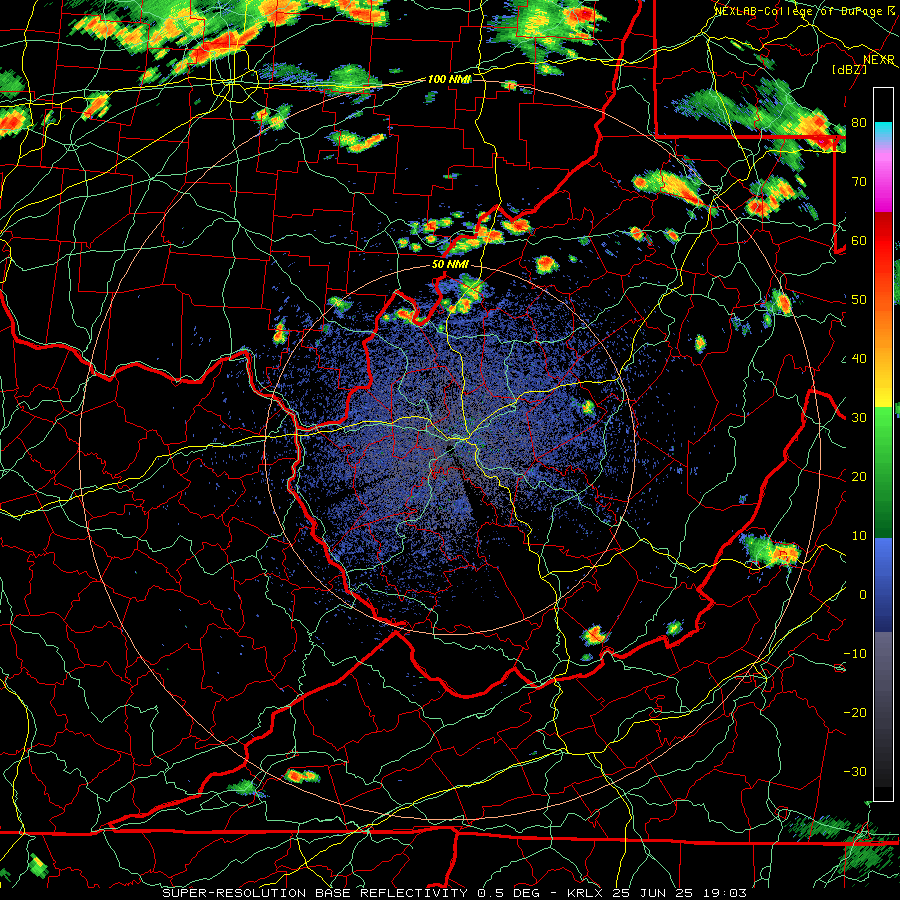Click the -10 value on the dBZ scale
Screen dimensions: 900x900
click(x=855, y=654)
